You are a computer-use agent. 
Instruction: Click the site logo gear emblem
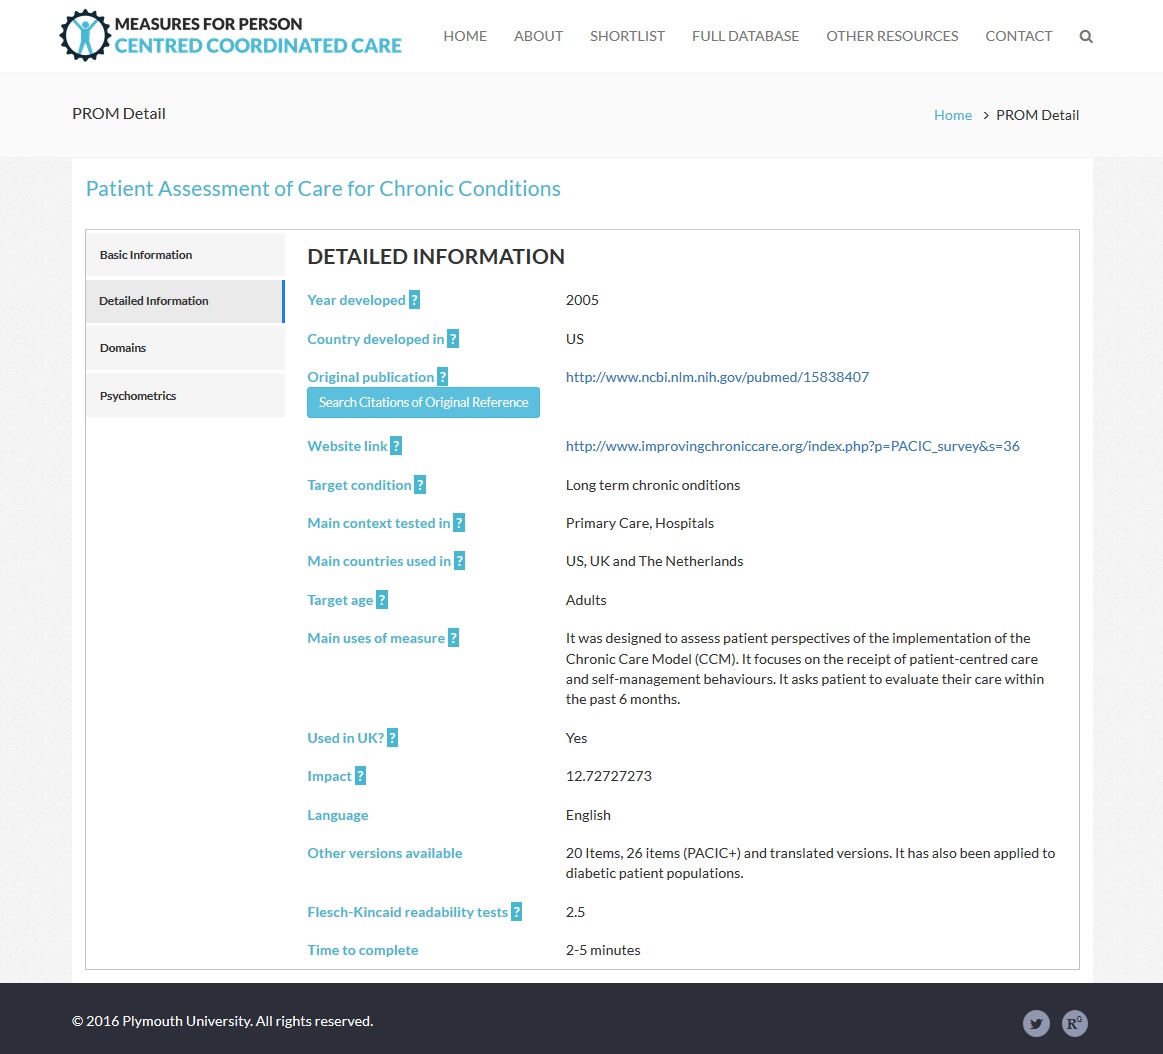point(83,36)
